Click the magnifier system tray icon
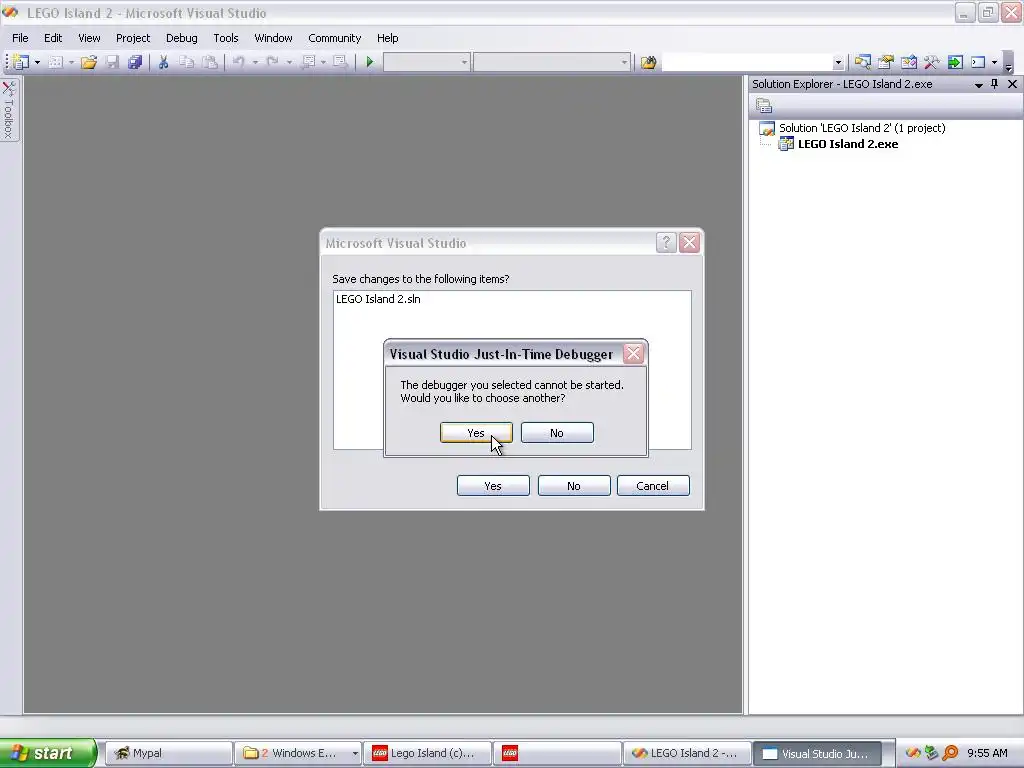This screenshot has height=768, width=1024. point(950,753)
